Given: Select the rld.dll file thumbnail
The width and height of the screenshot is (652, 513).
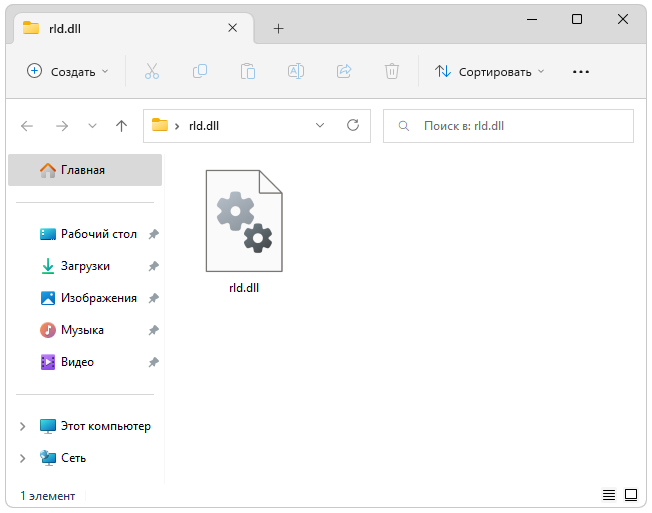Looking at the screenshot, I should coord(244,222).
